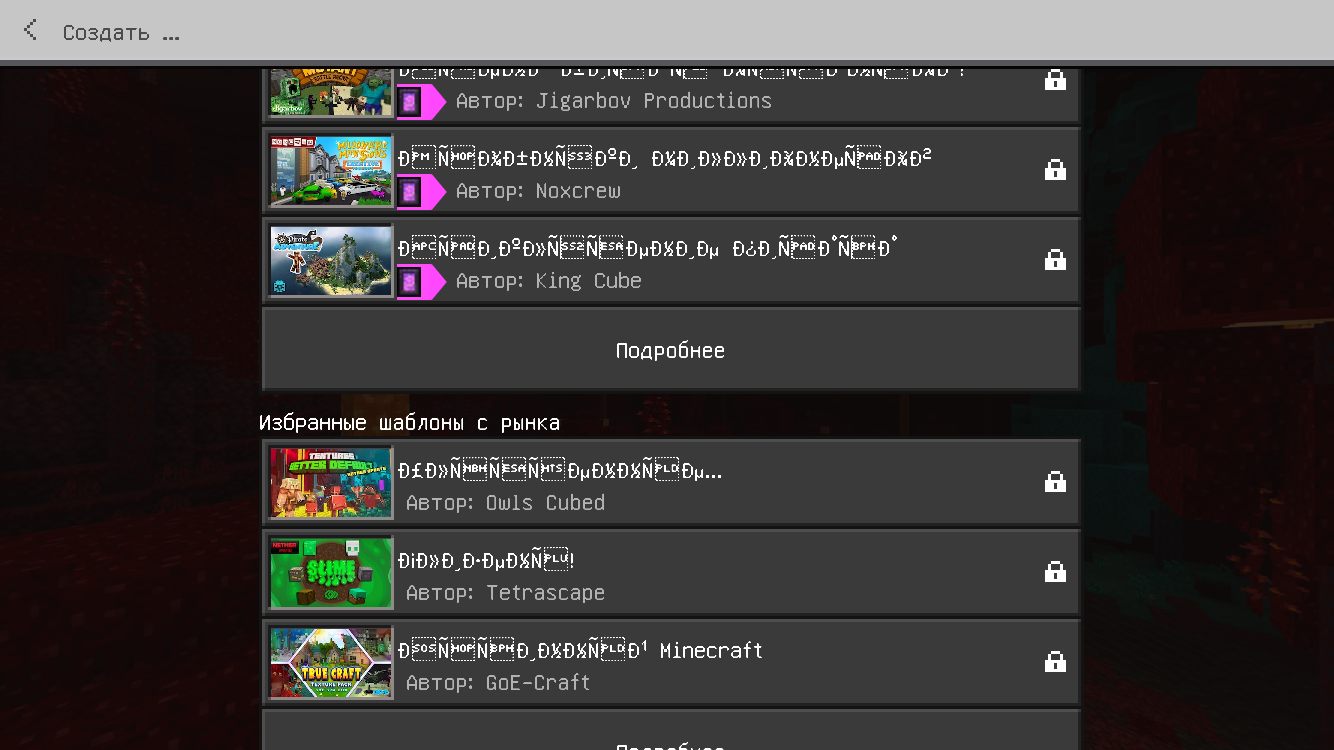Select the text "Автор: Tetrascape"
This screenshot has height=750, width=1334.
pyautogui.click(x=505, y=593)
